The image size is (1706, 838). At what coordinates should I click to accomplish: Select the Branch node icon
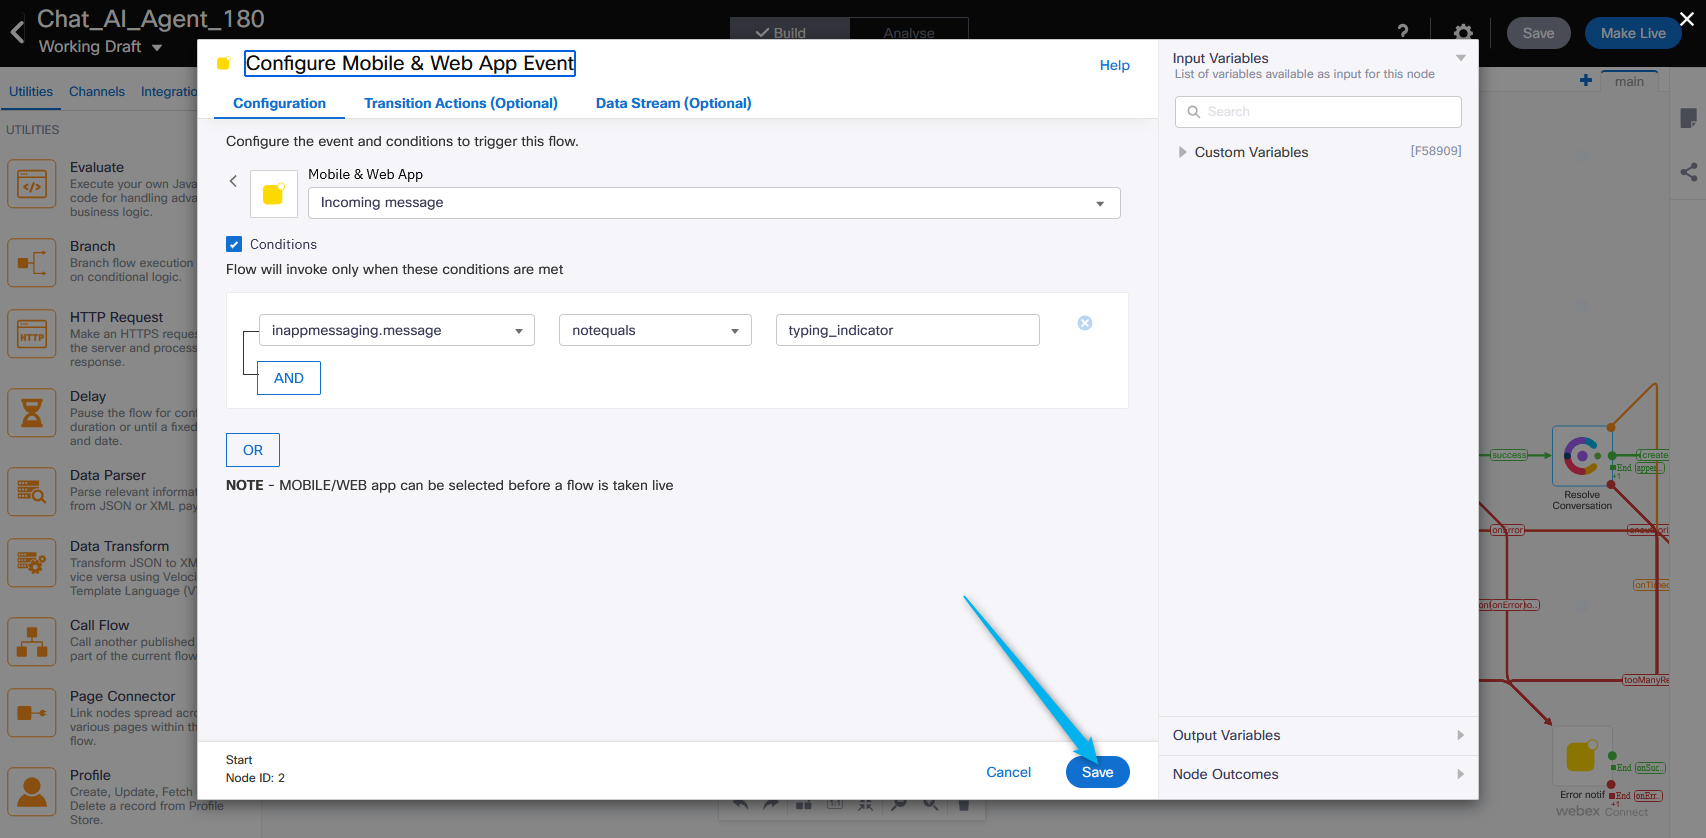32,263
